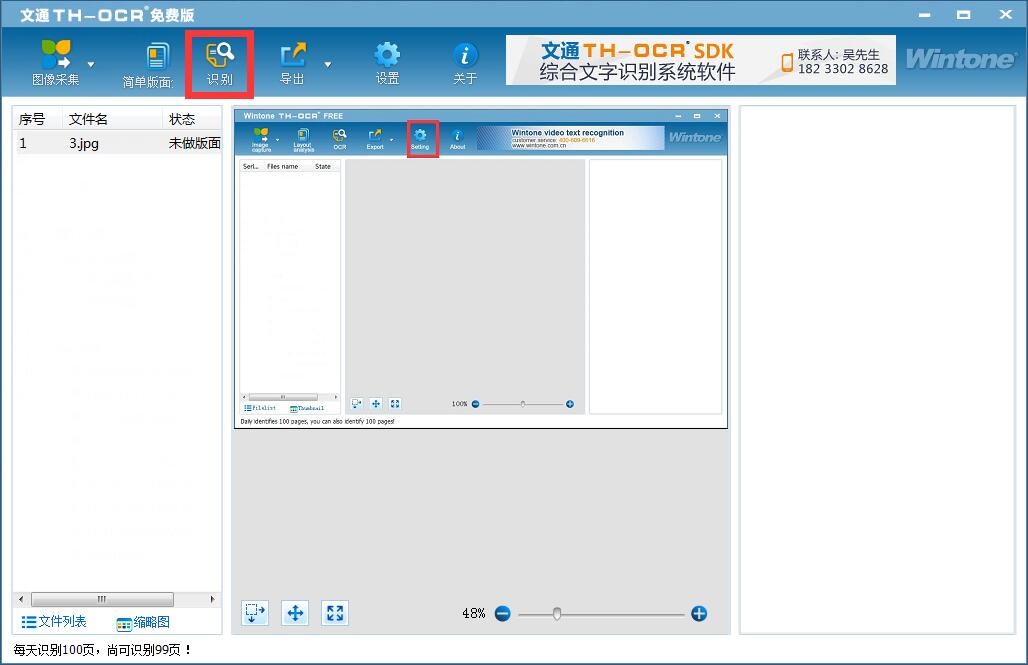Image resolution: width=1028 pixels, height=665 pixels.
Task: Expand the 导出 export dropdown arrow
Action: tap(328, 63)
